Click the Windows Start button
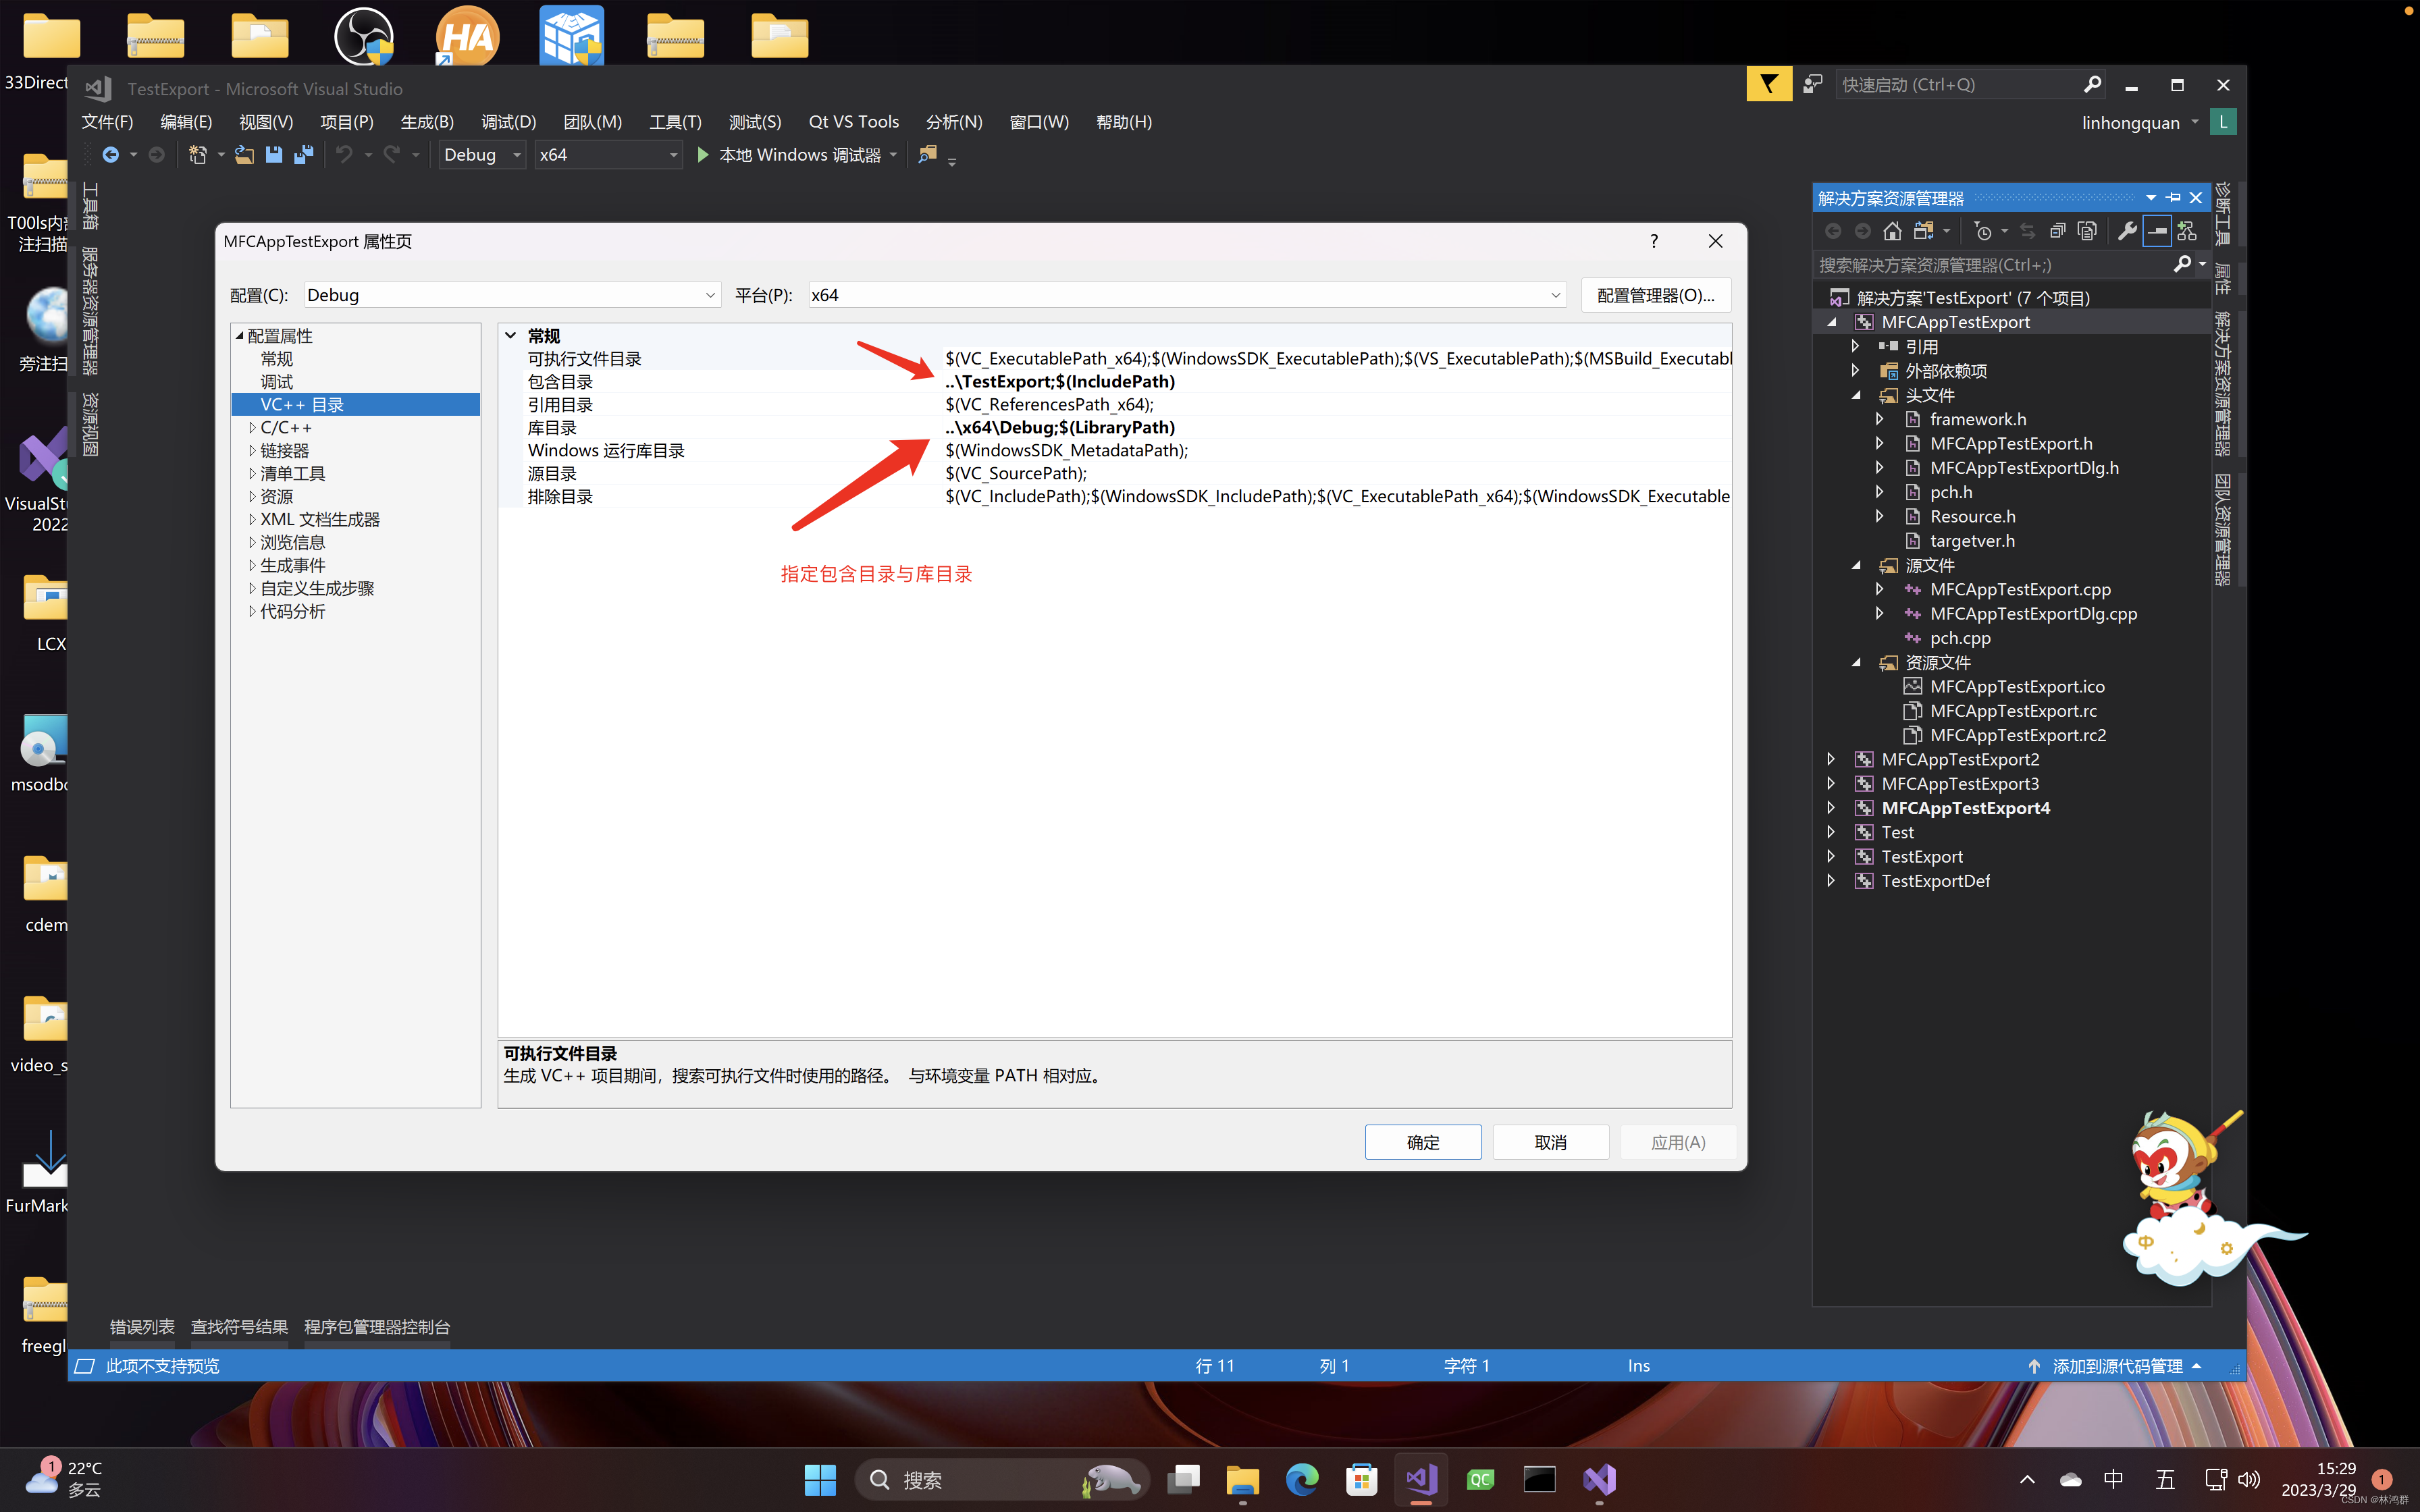 (x=820, y=1479)
